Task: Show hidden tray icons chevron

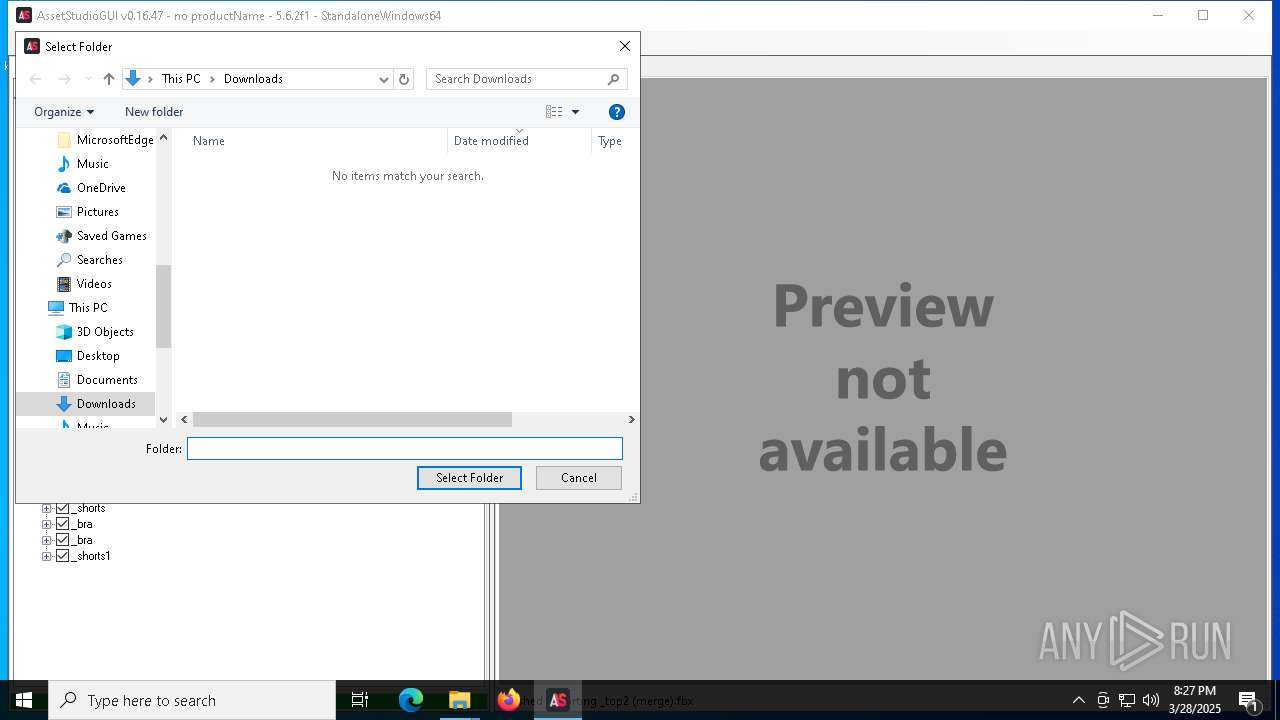Action: [1079, 700]
